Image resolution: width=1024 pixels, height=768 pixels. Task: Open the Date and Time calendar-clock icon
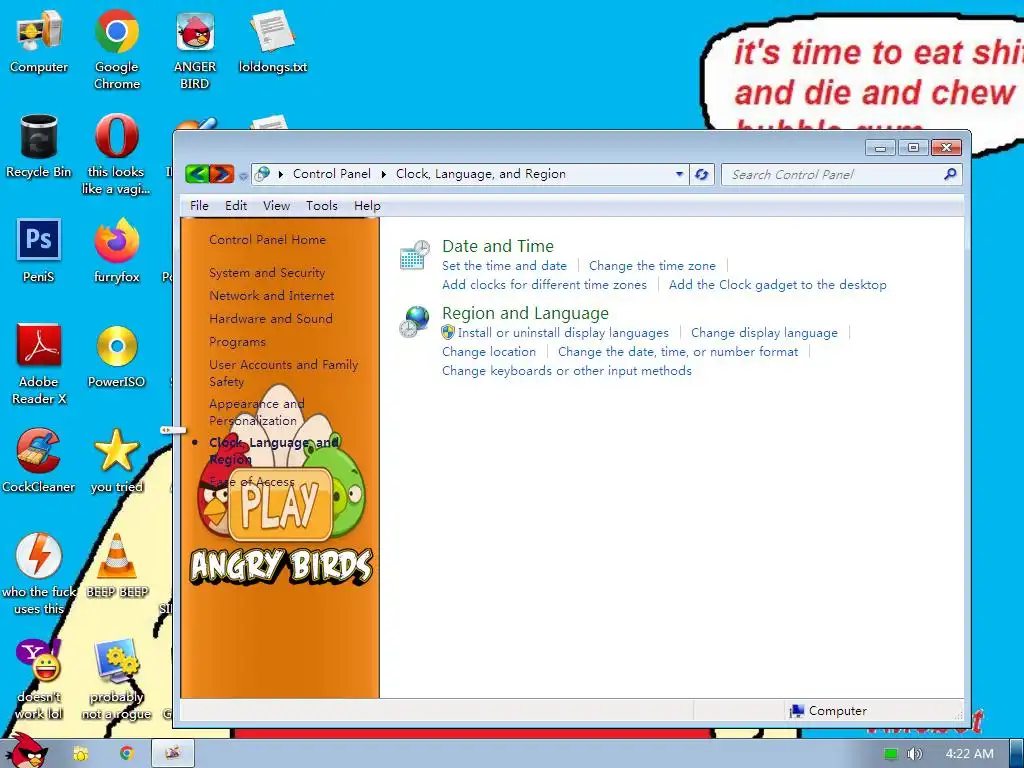[x=415, y=255]
